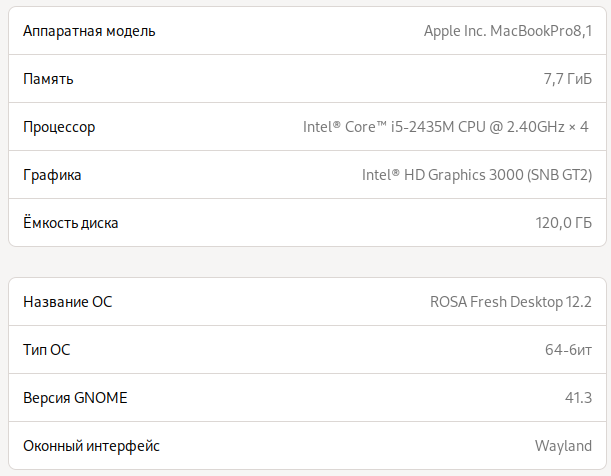This screenshot has width=611, height=476.
Task: Click the Название ОС label
Action: coord(68,302)
